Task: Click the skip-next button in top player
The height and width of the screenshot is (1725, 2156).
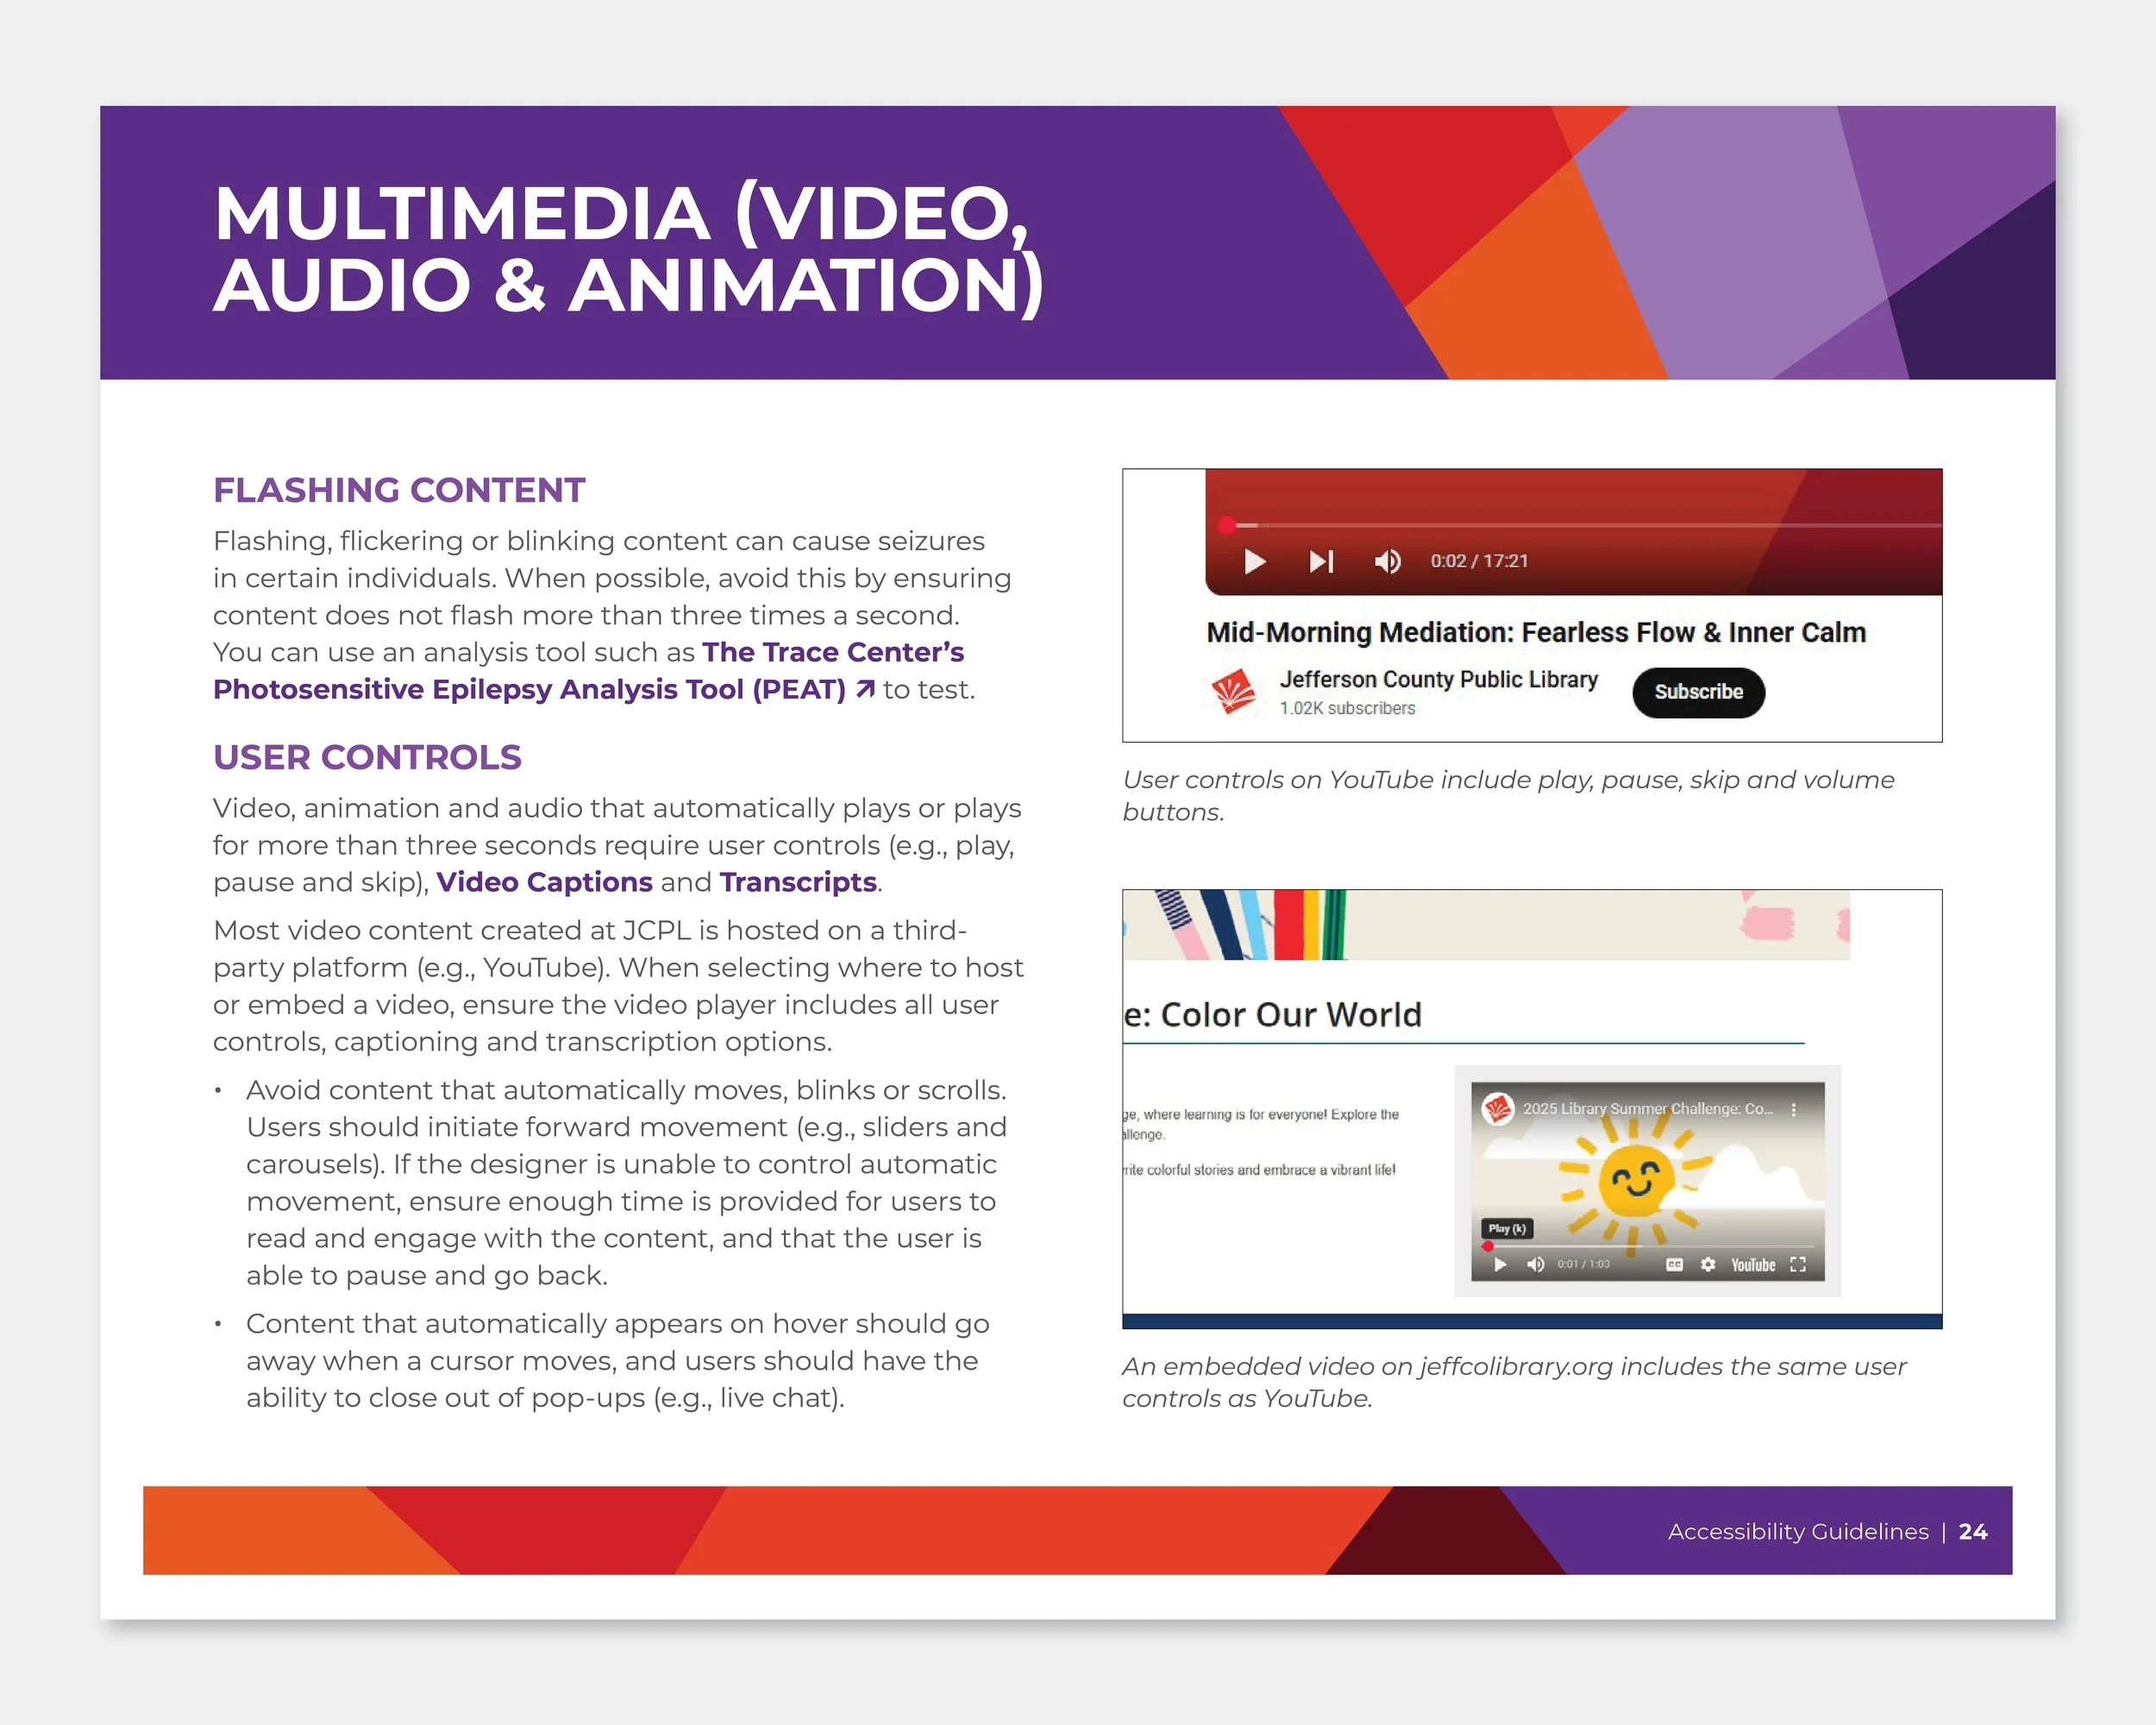Action: coord(1321,561)
